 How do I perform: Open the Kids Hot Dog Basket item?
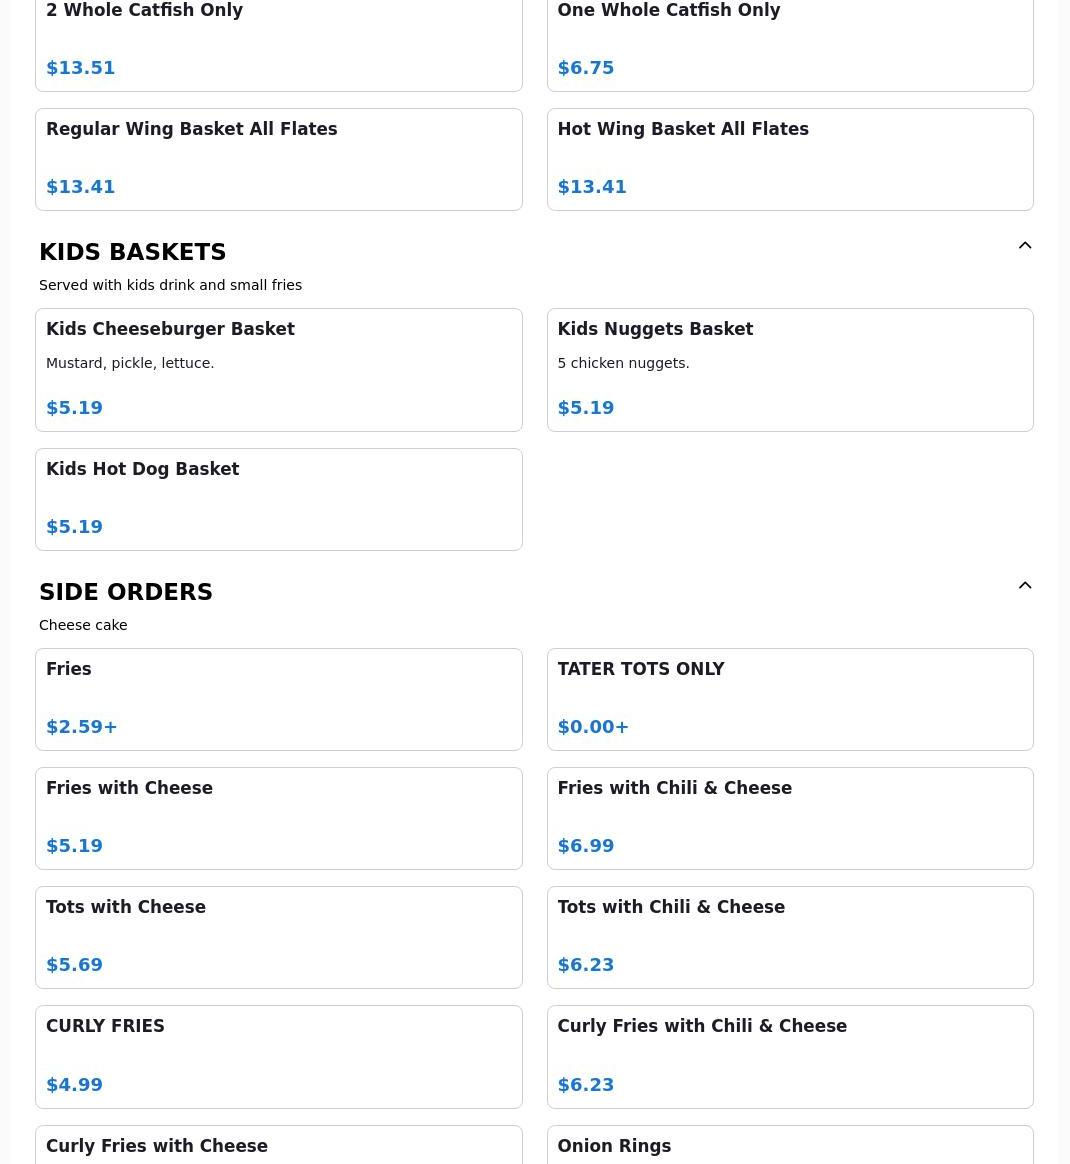(278, 498)
